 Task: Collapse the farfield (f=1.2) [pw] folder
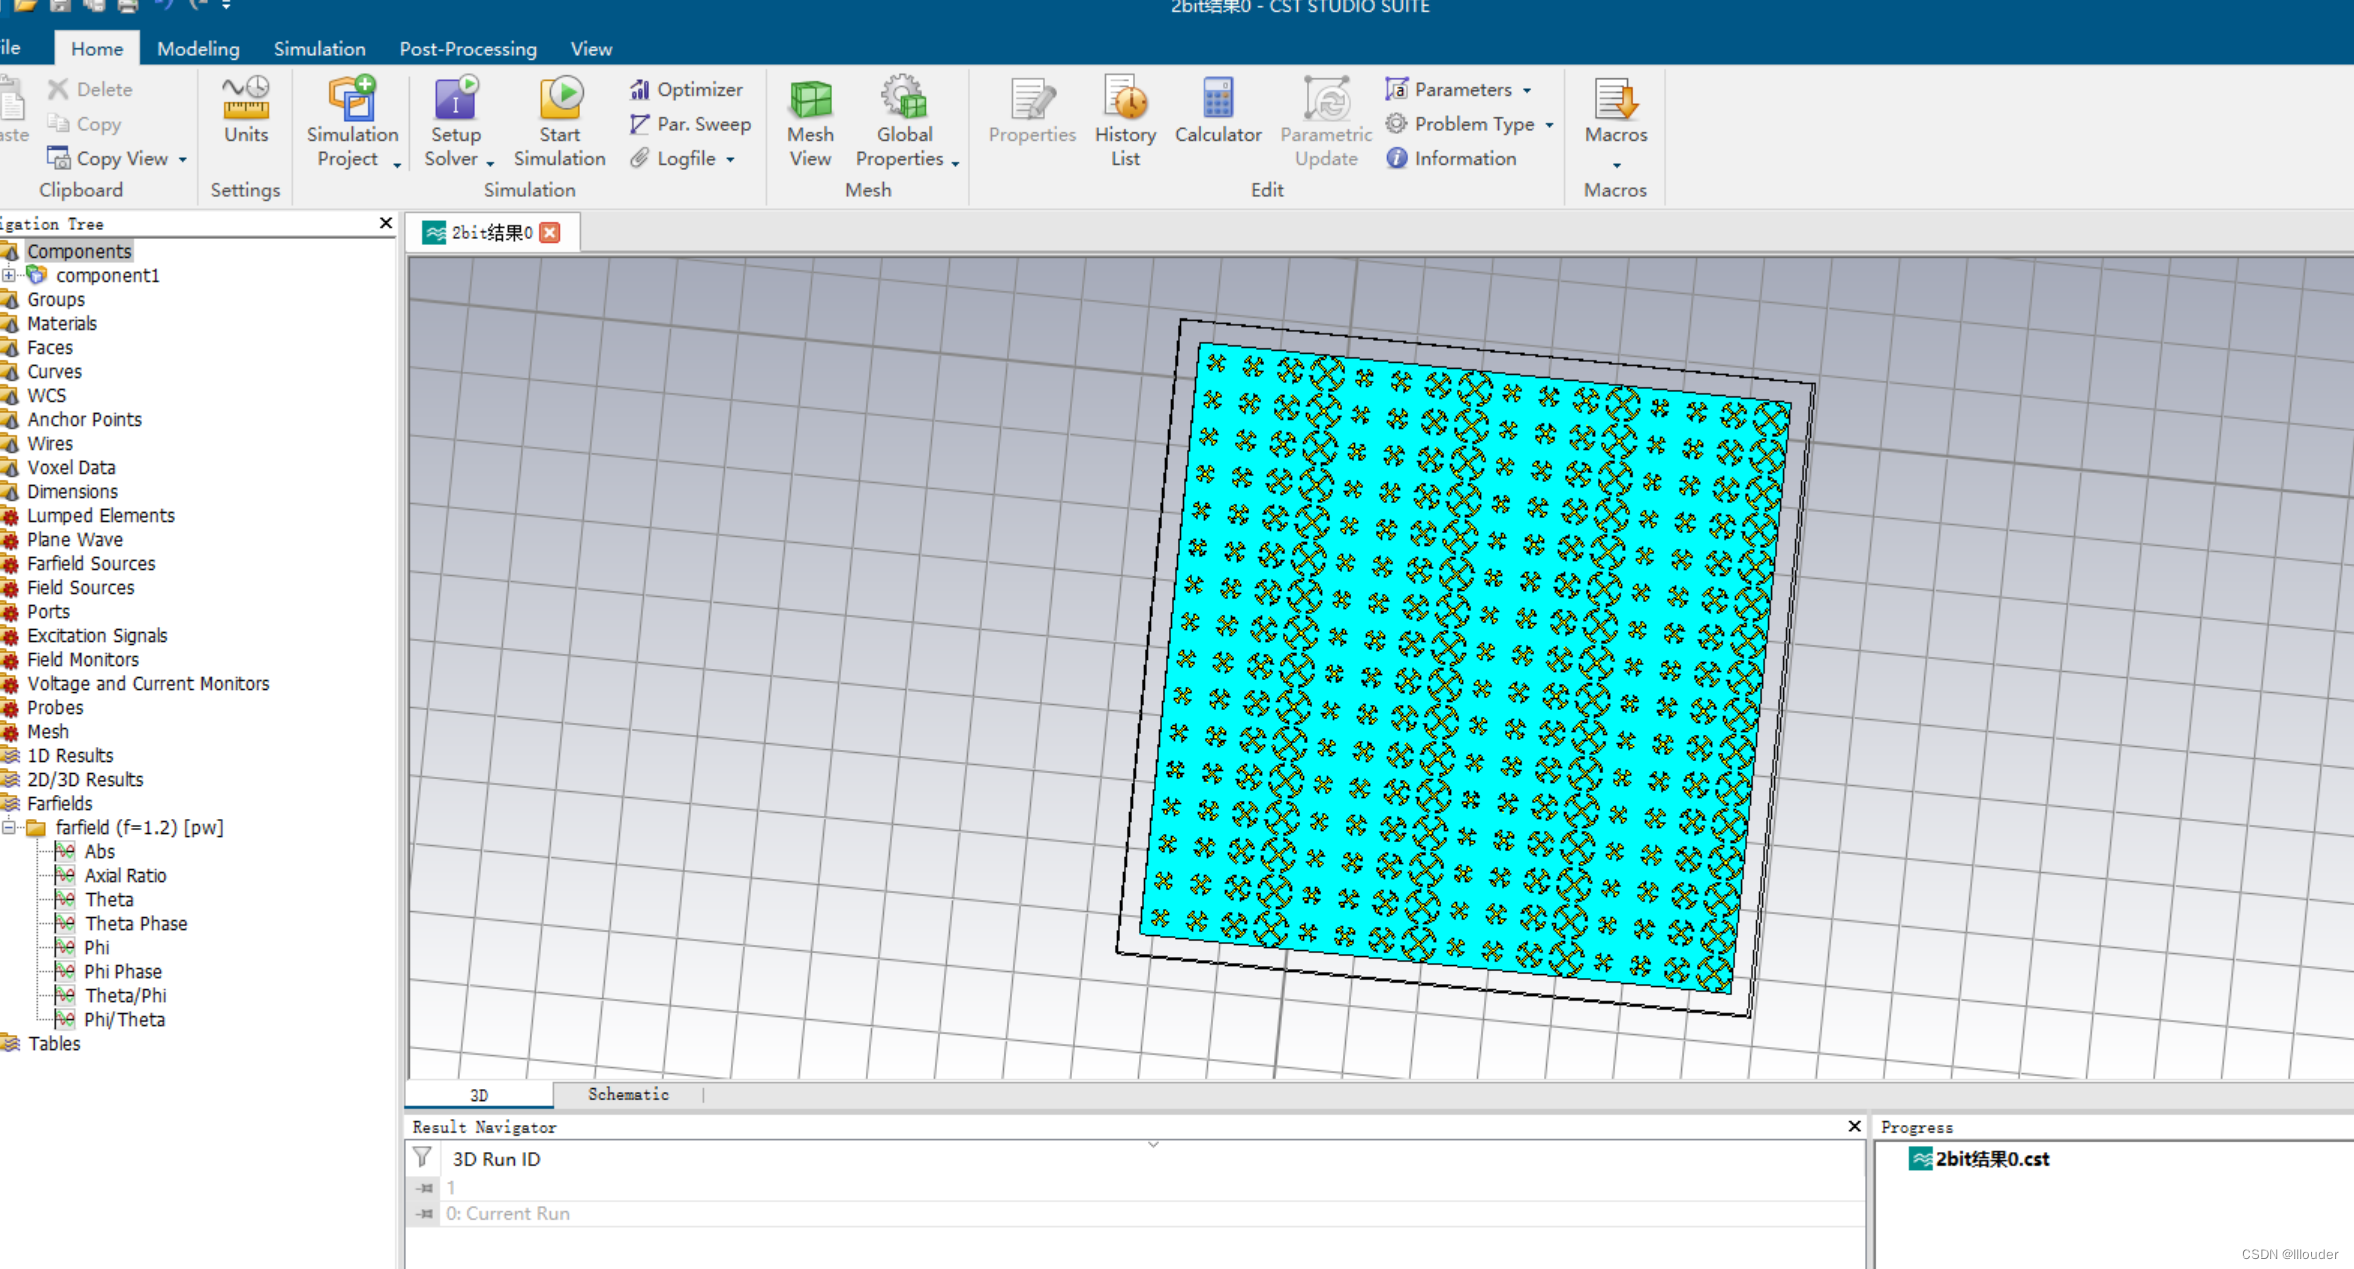pyautogui.click(x=9, y=827)
